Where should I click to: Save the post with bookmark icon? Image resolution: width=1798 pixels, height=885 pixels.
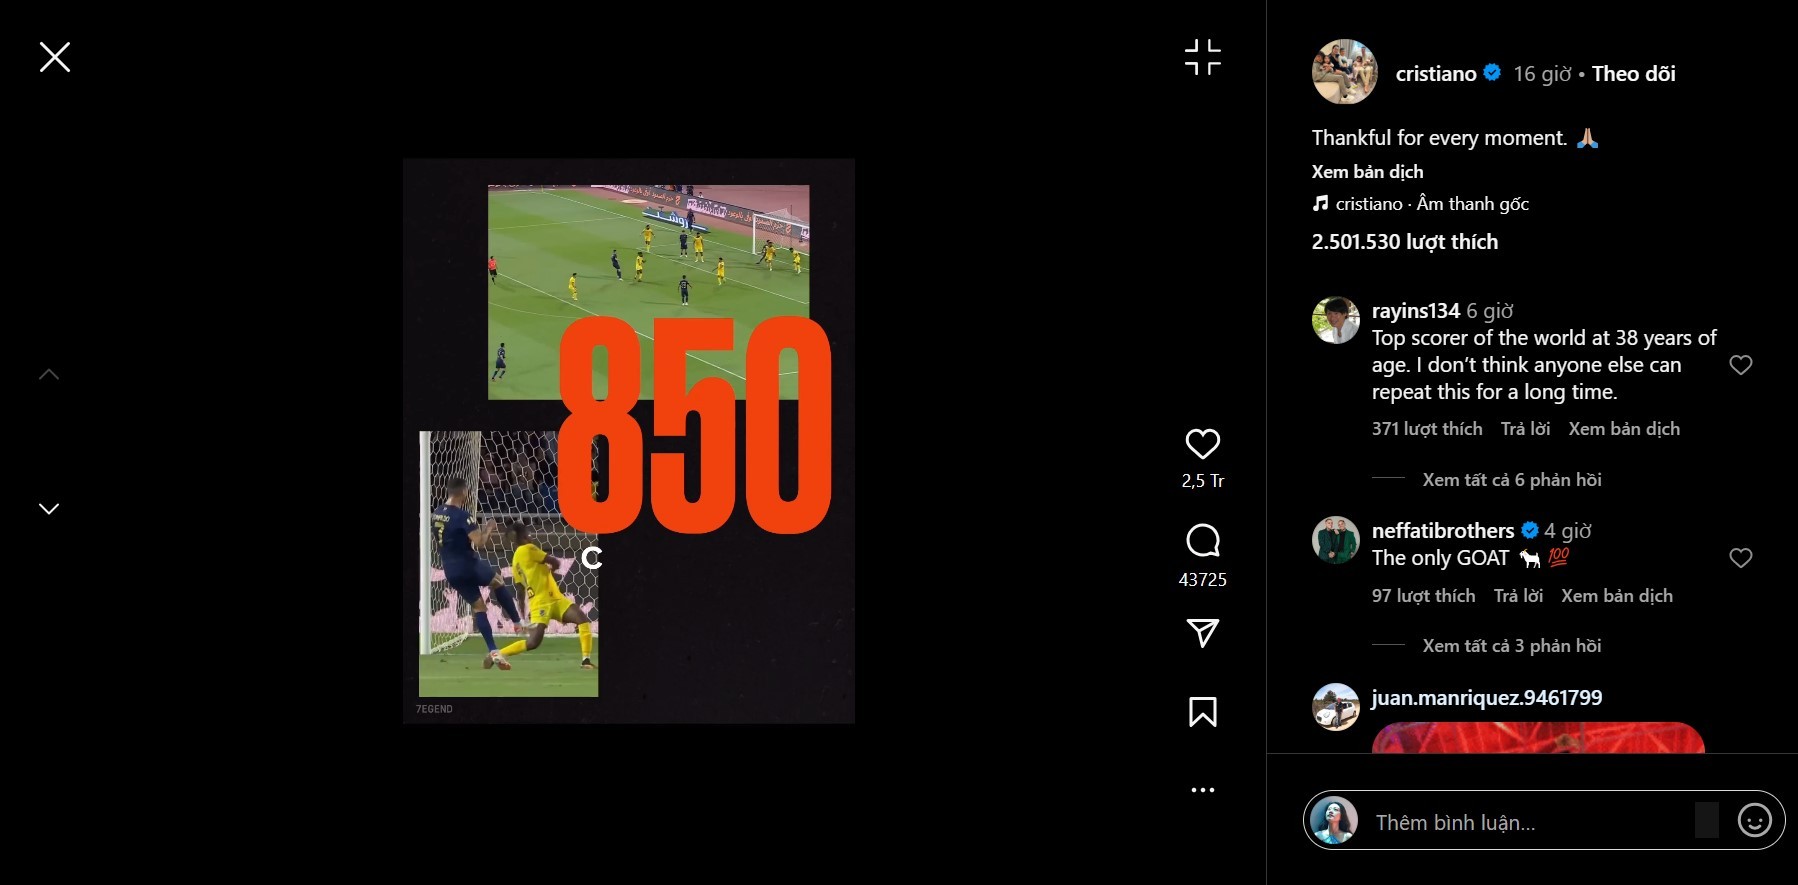tap(1202, 712)
